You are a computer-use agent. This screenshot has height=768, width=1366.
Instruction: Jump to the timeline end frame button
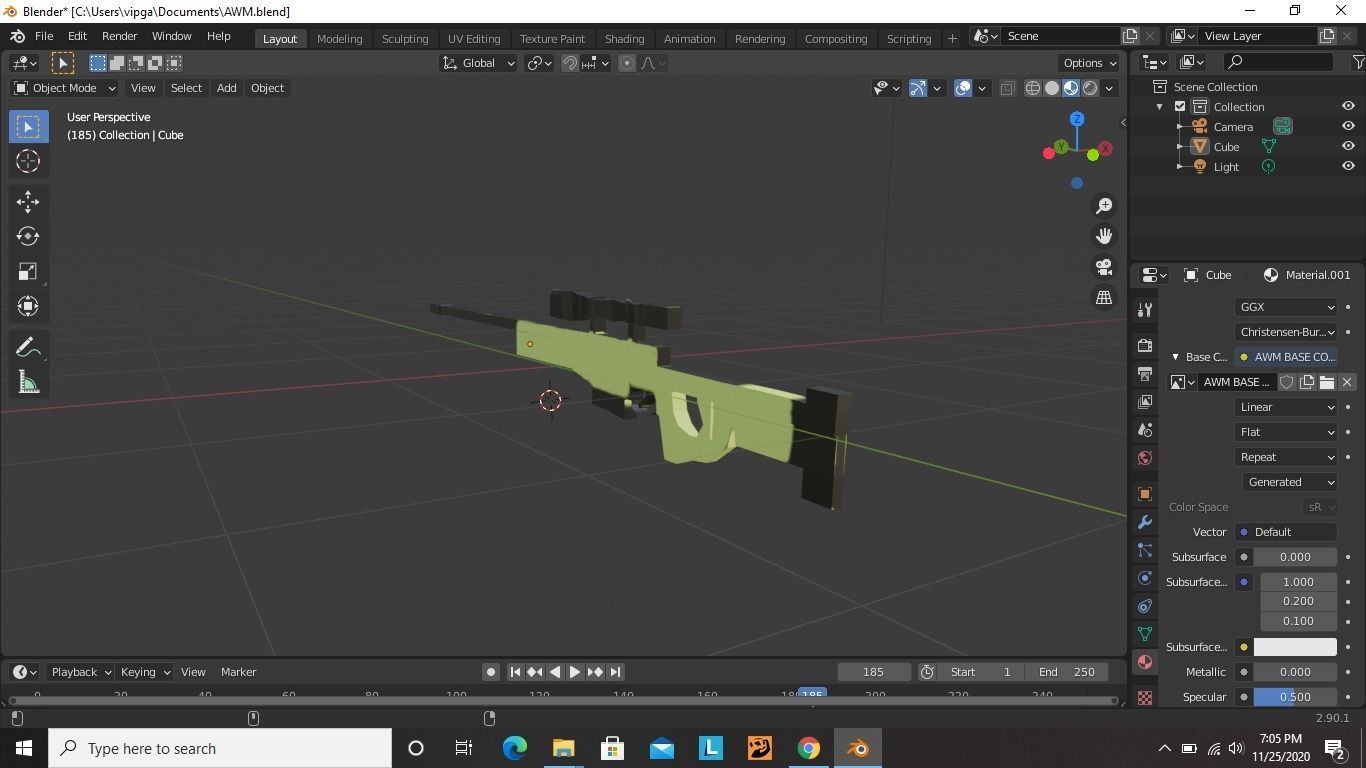pyautogui.click(x=615, y=672)
